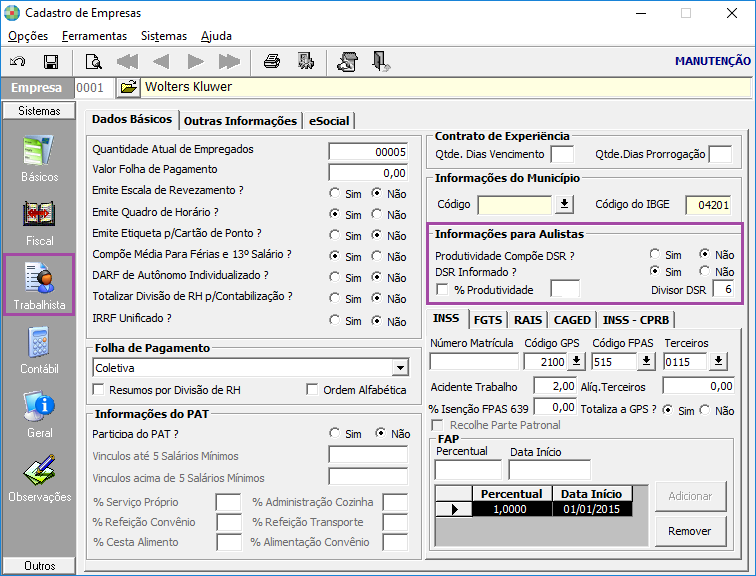This screenshot has height=576, width=756.
Task: Open the Ferramentas menu
Action: click(x=94, y=36)
